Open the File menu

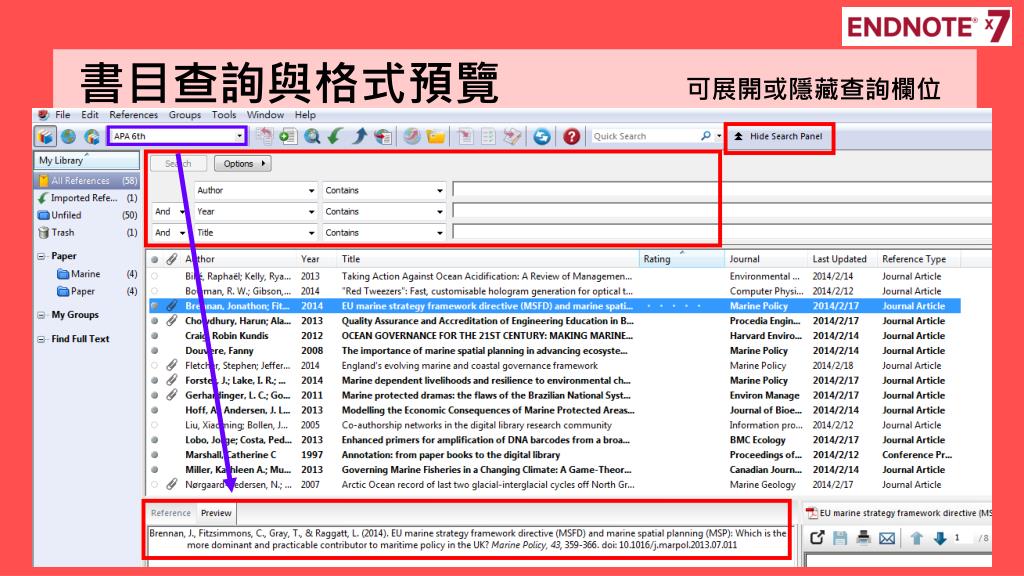tap(63, 115)
